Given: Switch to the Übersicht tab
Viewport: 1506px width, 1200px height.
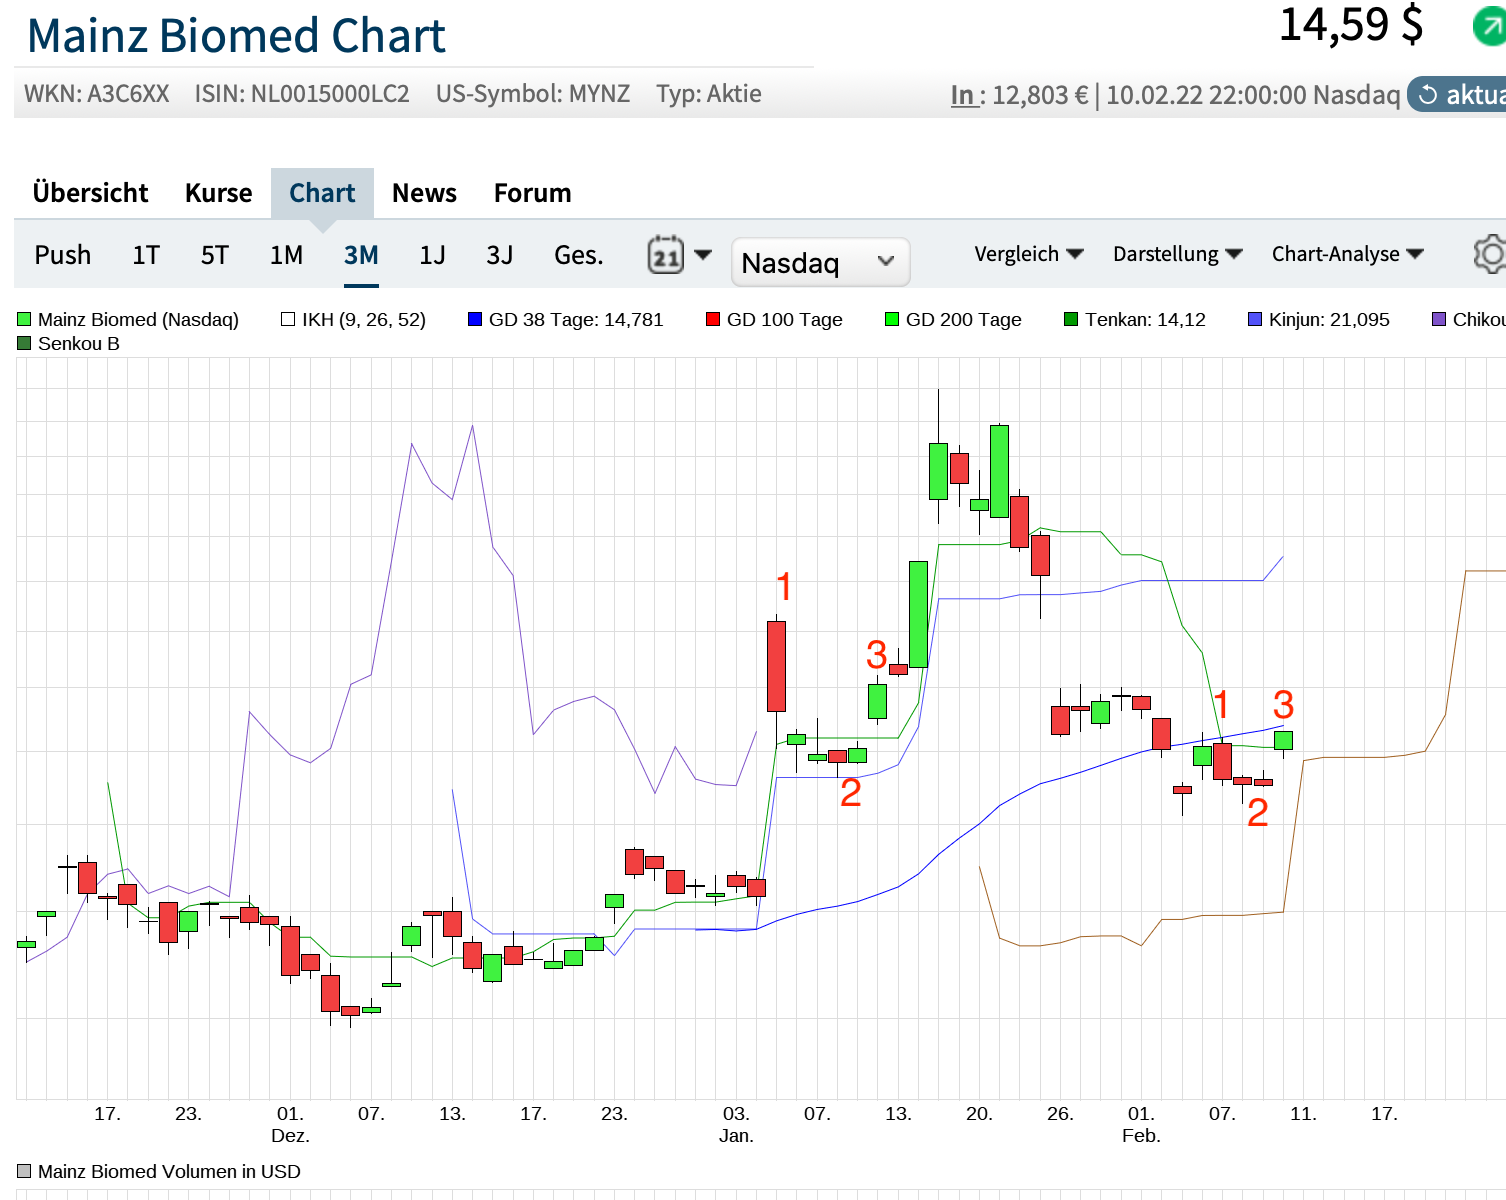Looking at the screenshot, I should click(90, 193).
